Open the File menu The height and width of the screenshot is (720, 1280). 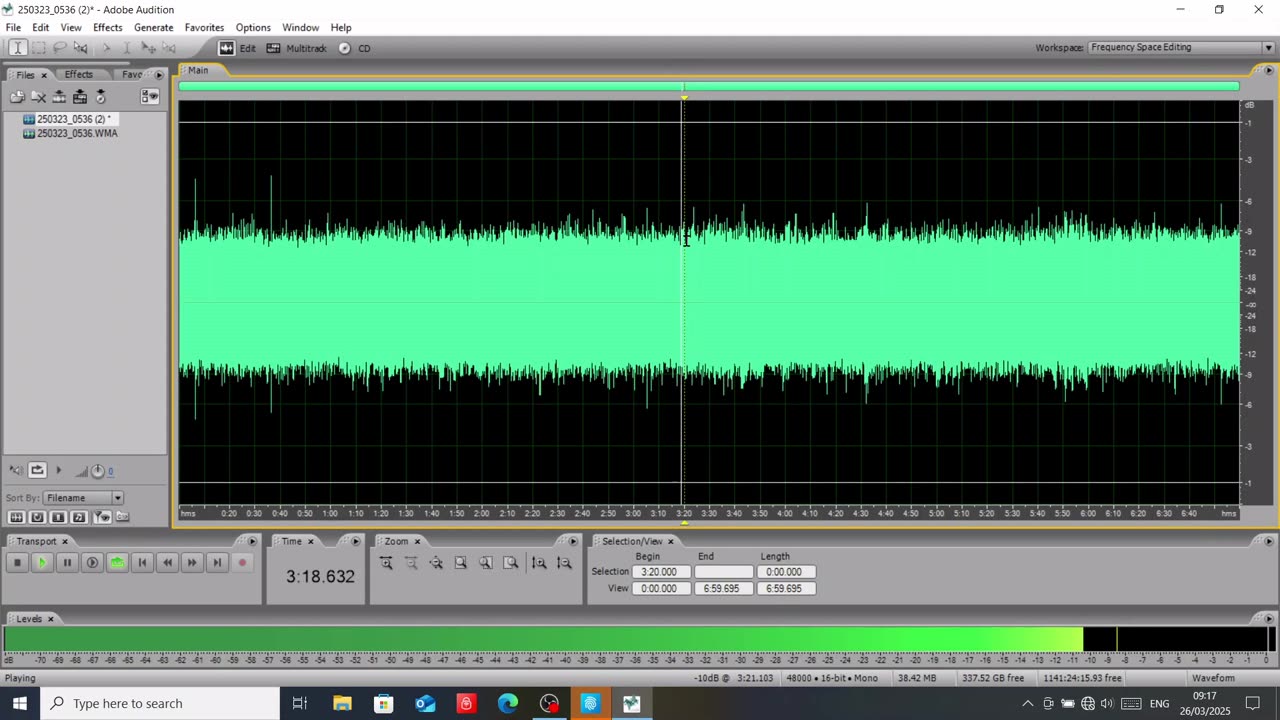[x=13, y=27]
